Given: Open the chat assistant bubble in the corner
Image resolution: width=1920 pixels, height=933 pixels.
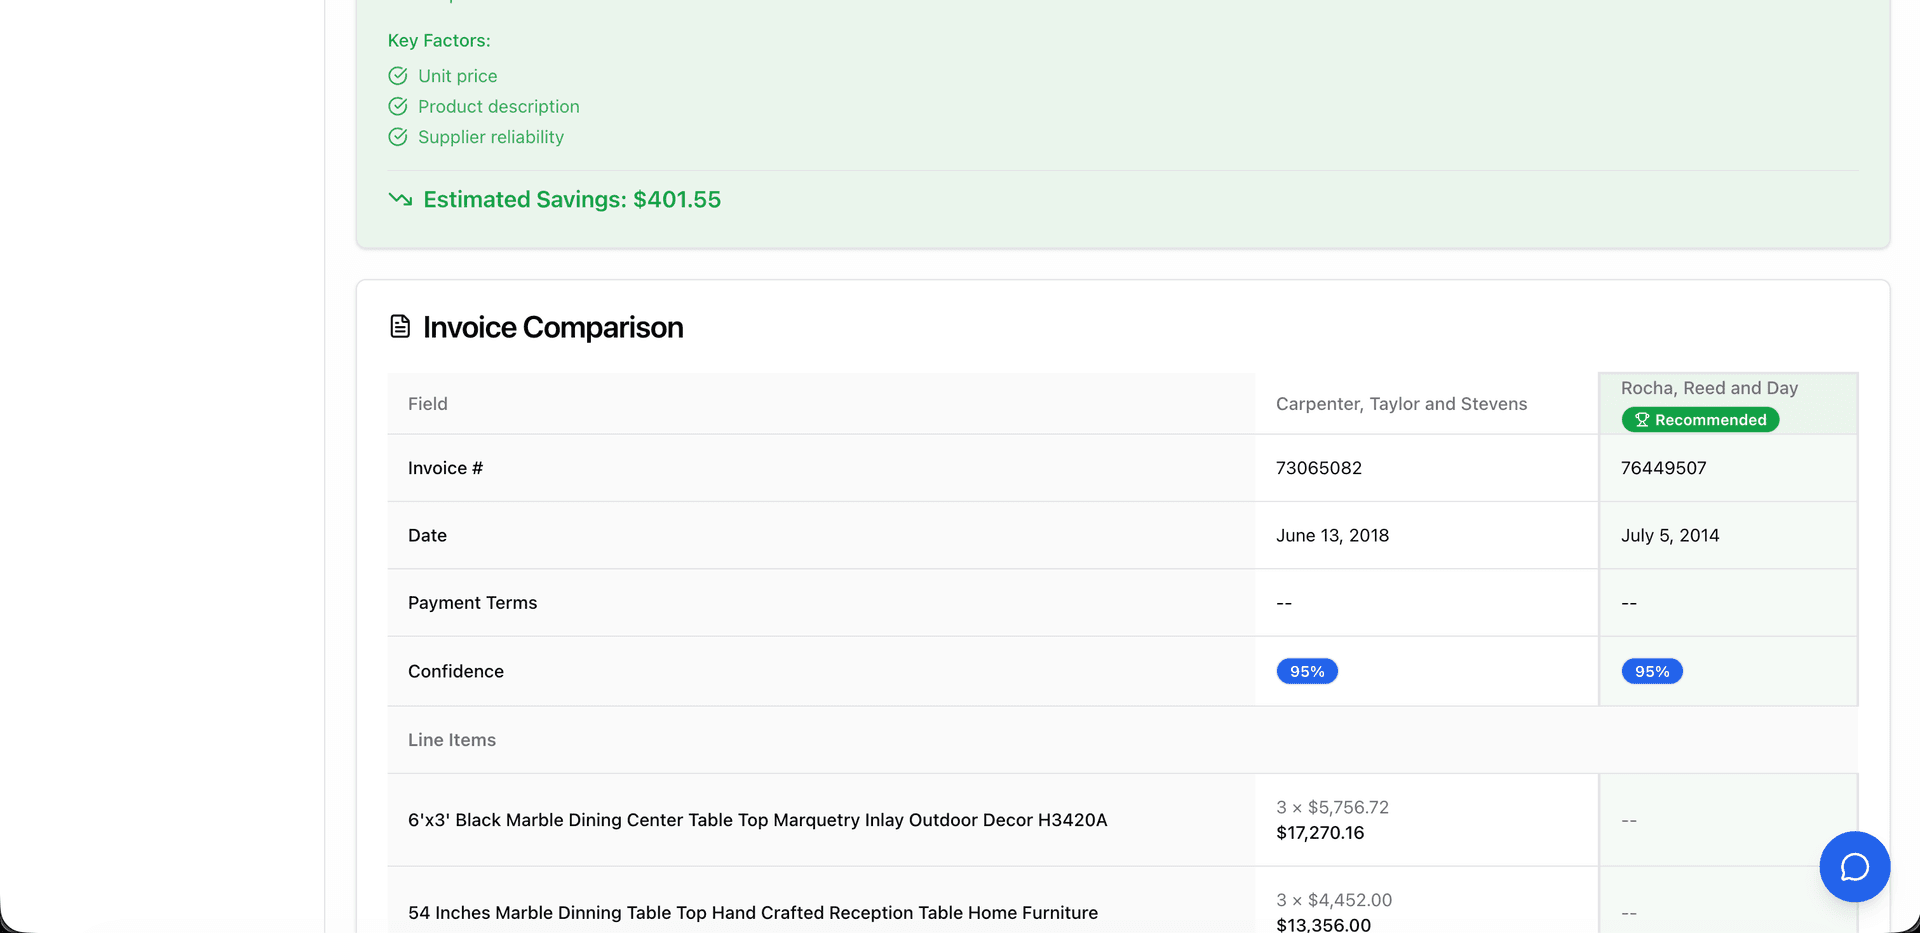Looking at the screenshot, I should point(1854,866).
